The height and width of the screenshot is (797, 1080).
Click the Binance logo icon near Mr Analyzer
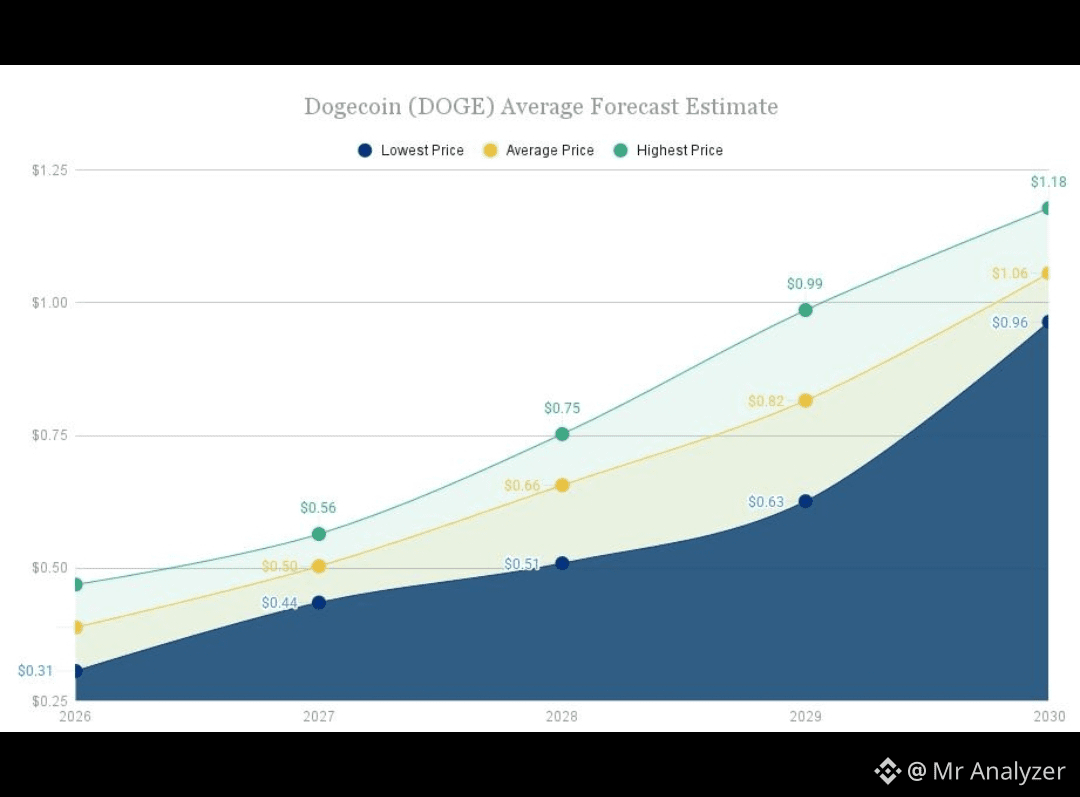click(x=888, y=771)
